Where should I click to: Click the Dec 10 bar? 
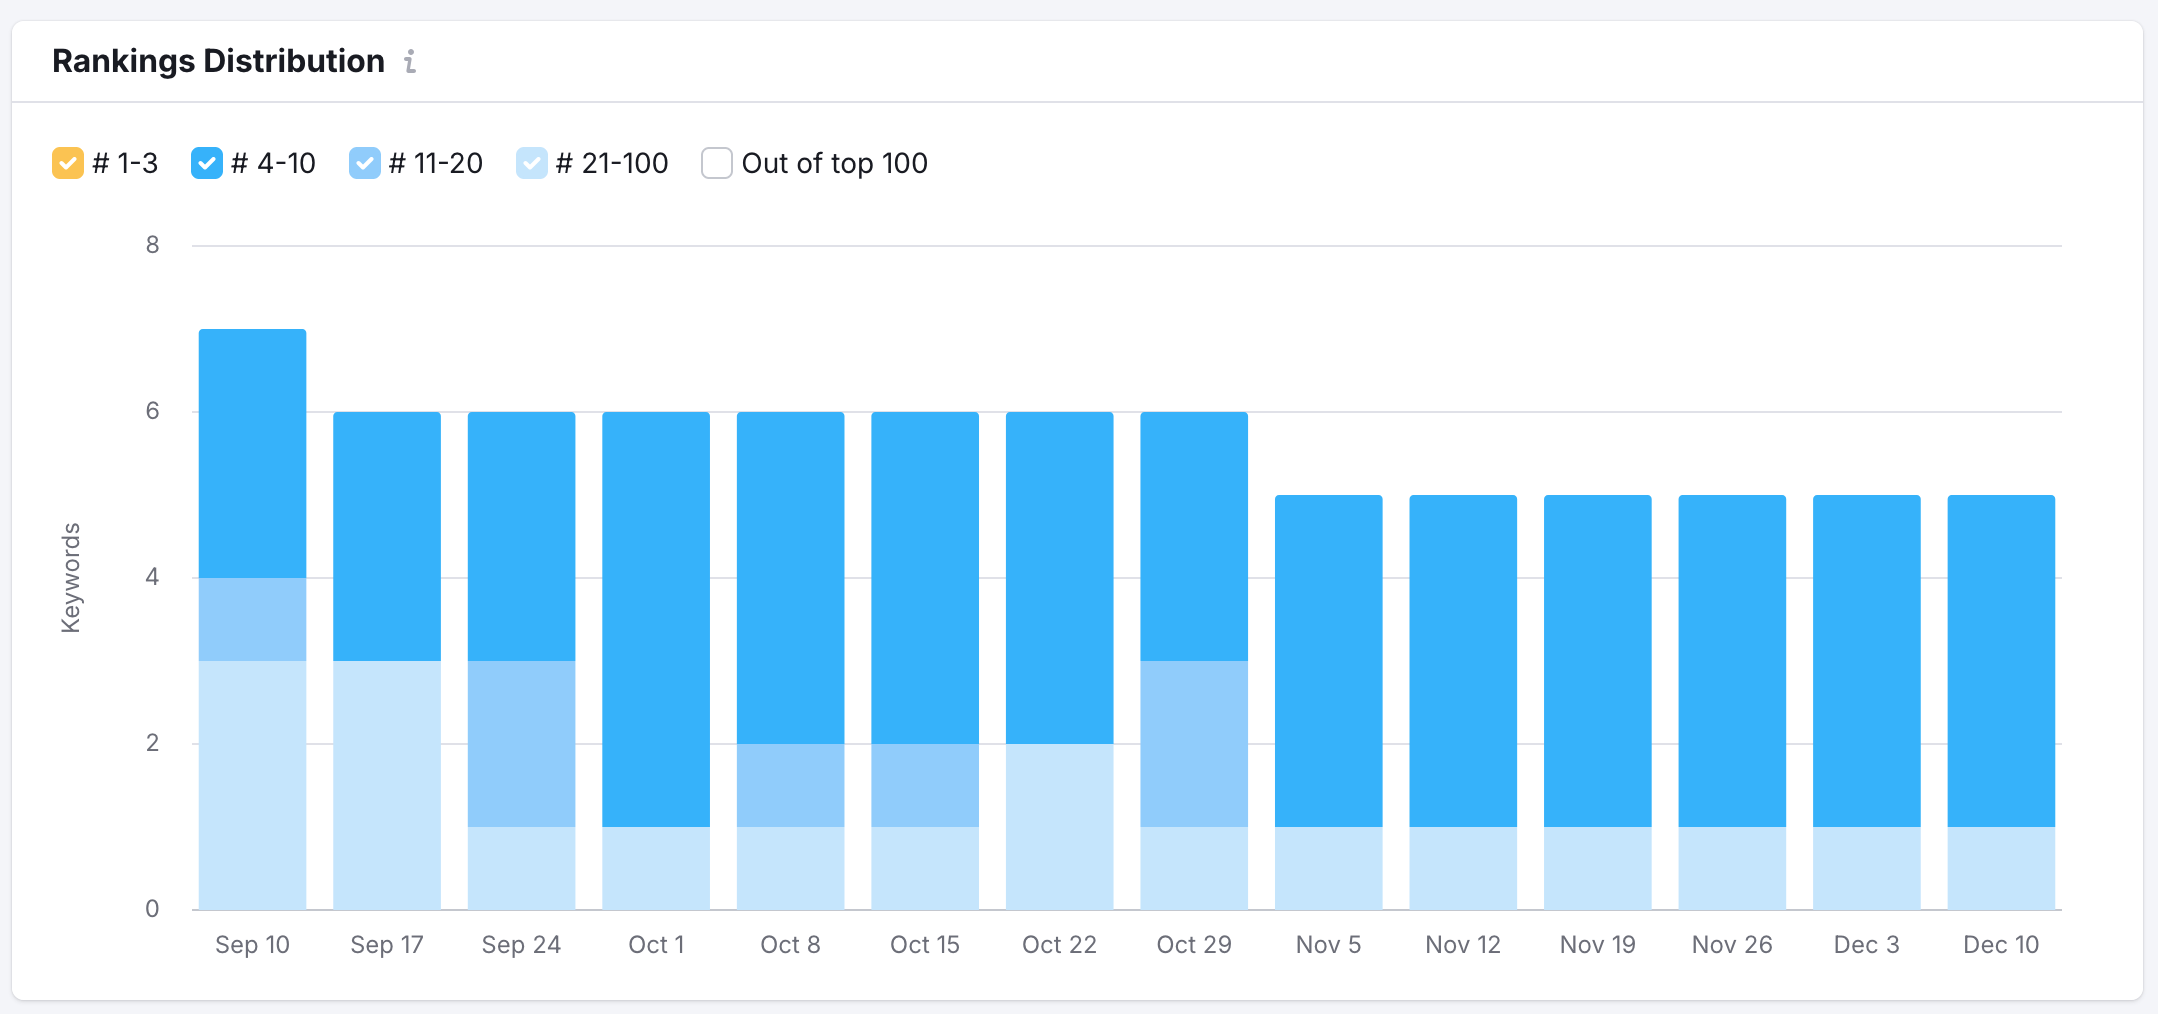tap(2000, 700)
